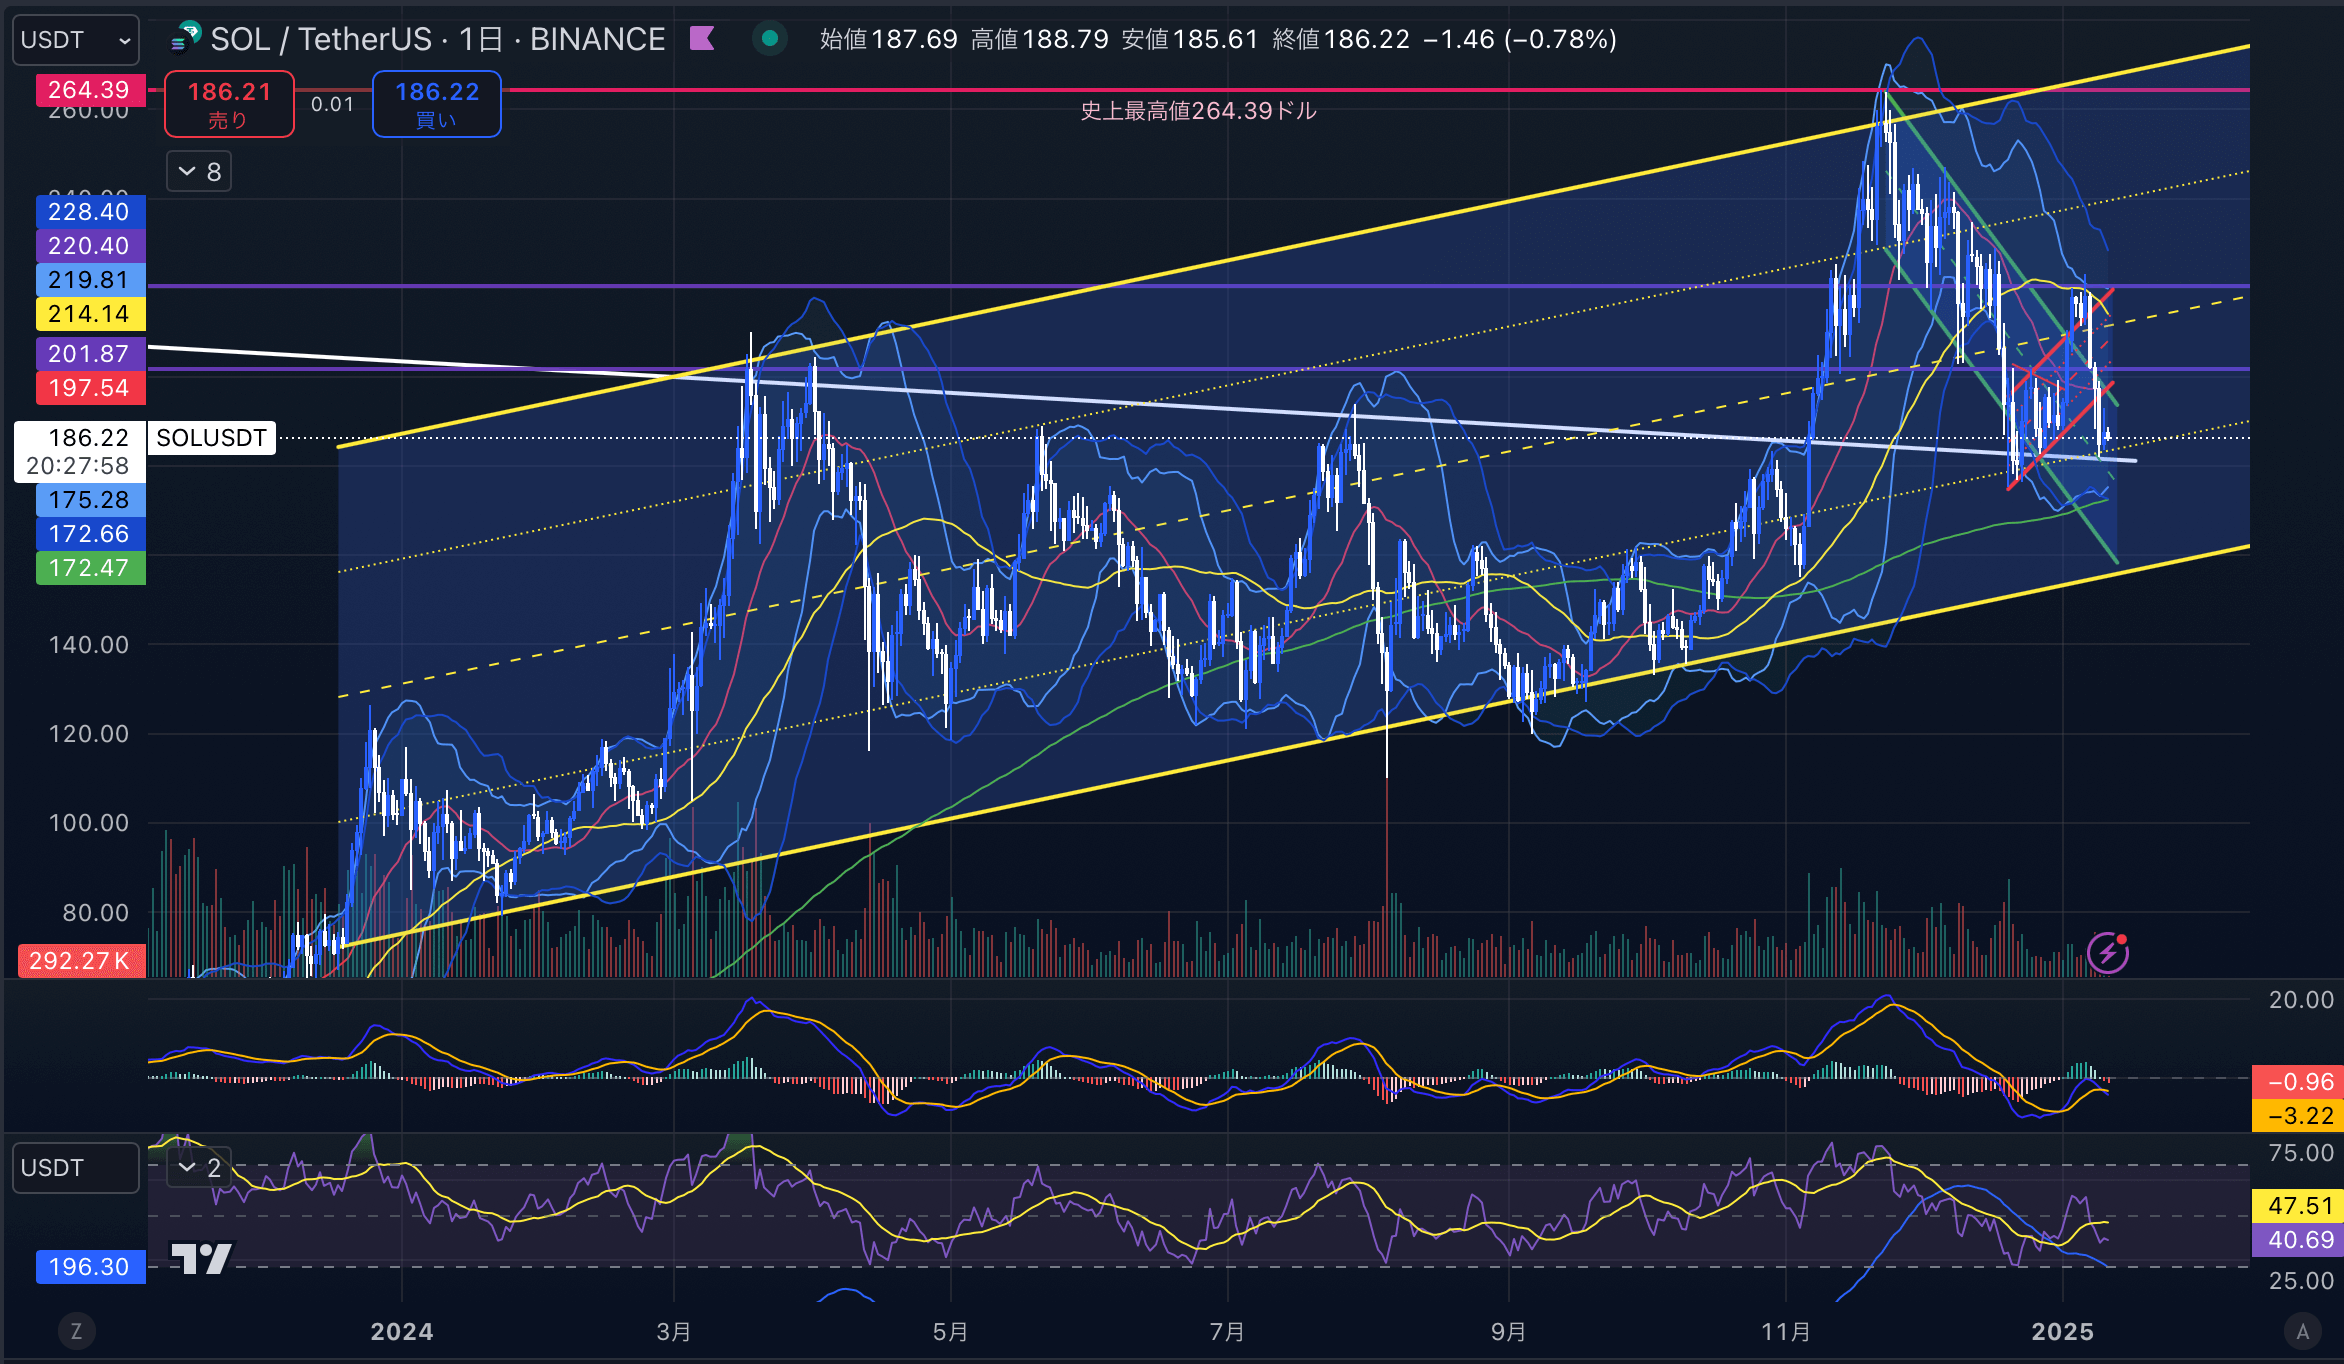Click the 264.39 red price label
Screen dimensions: 2344x1364
point(90,90)
